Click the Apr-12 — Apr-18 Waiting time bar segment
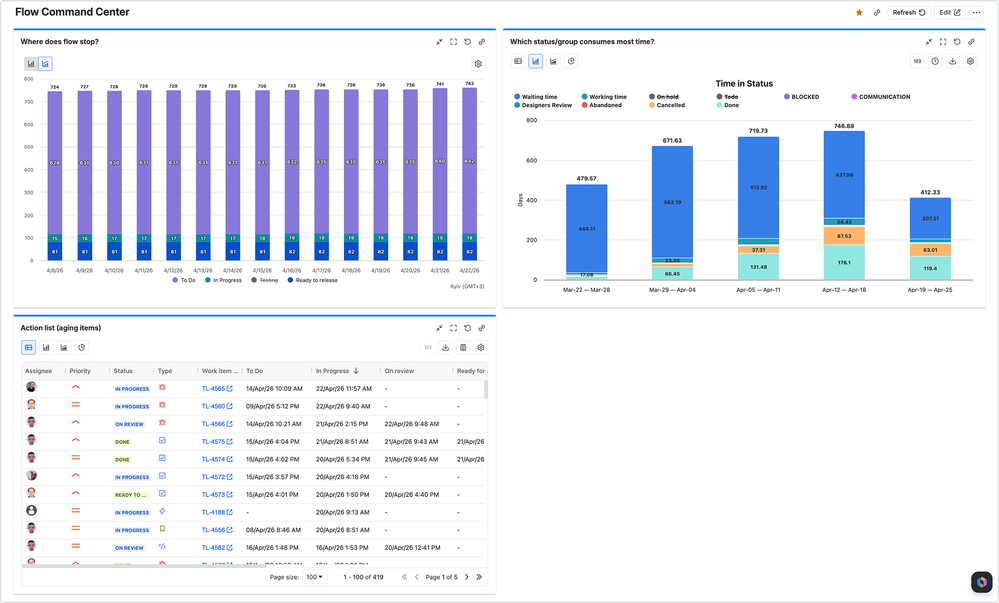999x603 pixels. [844, 175]
